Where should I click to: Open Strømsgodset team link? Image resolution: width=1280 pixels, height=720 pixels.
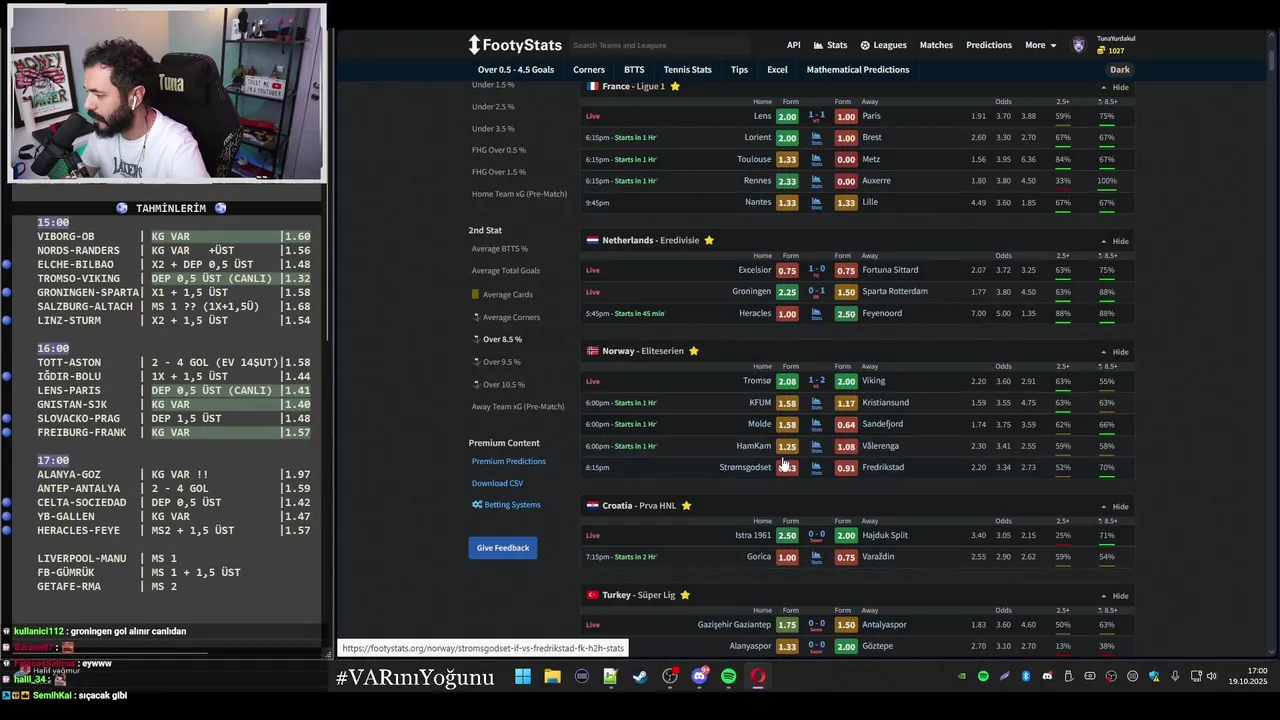click(745, 468)
